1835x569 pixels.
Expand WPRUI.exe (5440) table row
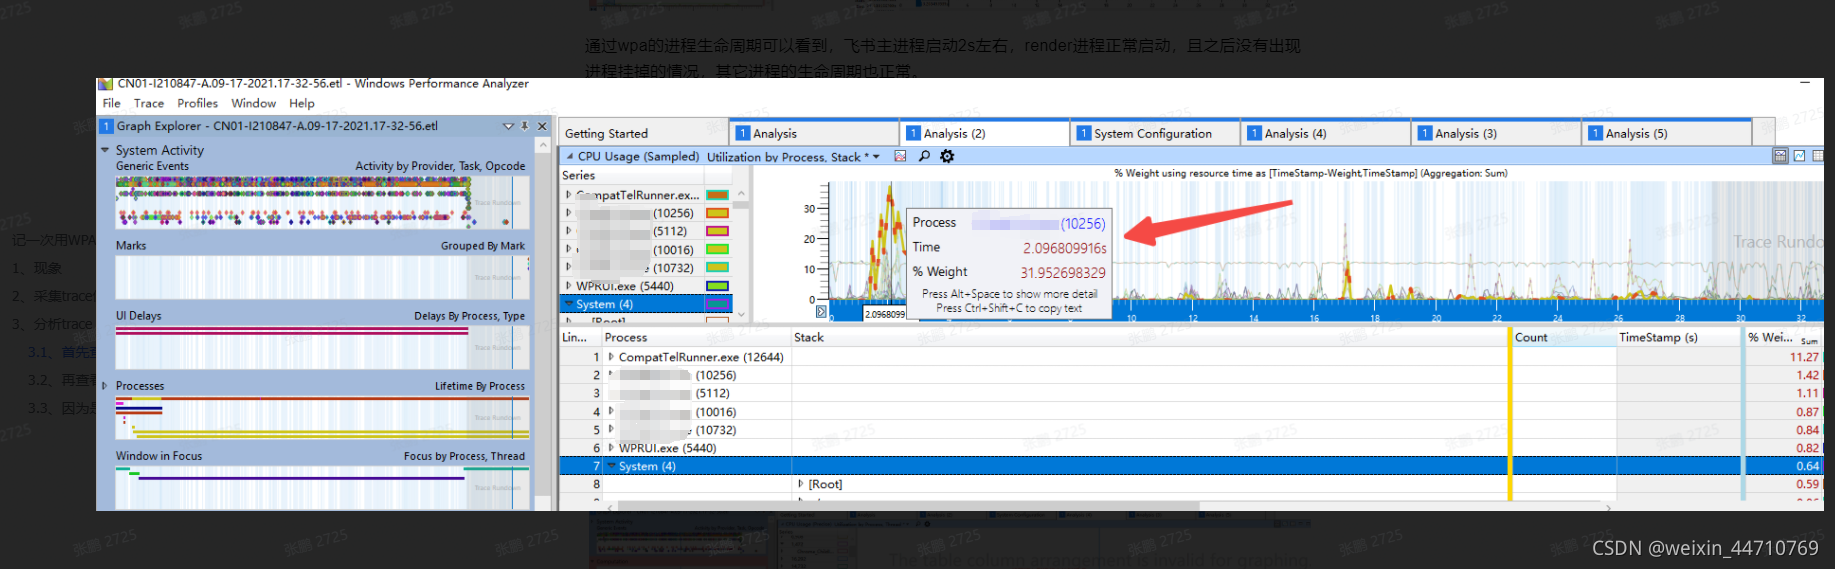pyautogui.click(x=611, y=448)
